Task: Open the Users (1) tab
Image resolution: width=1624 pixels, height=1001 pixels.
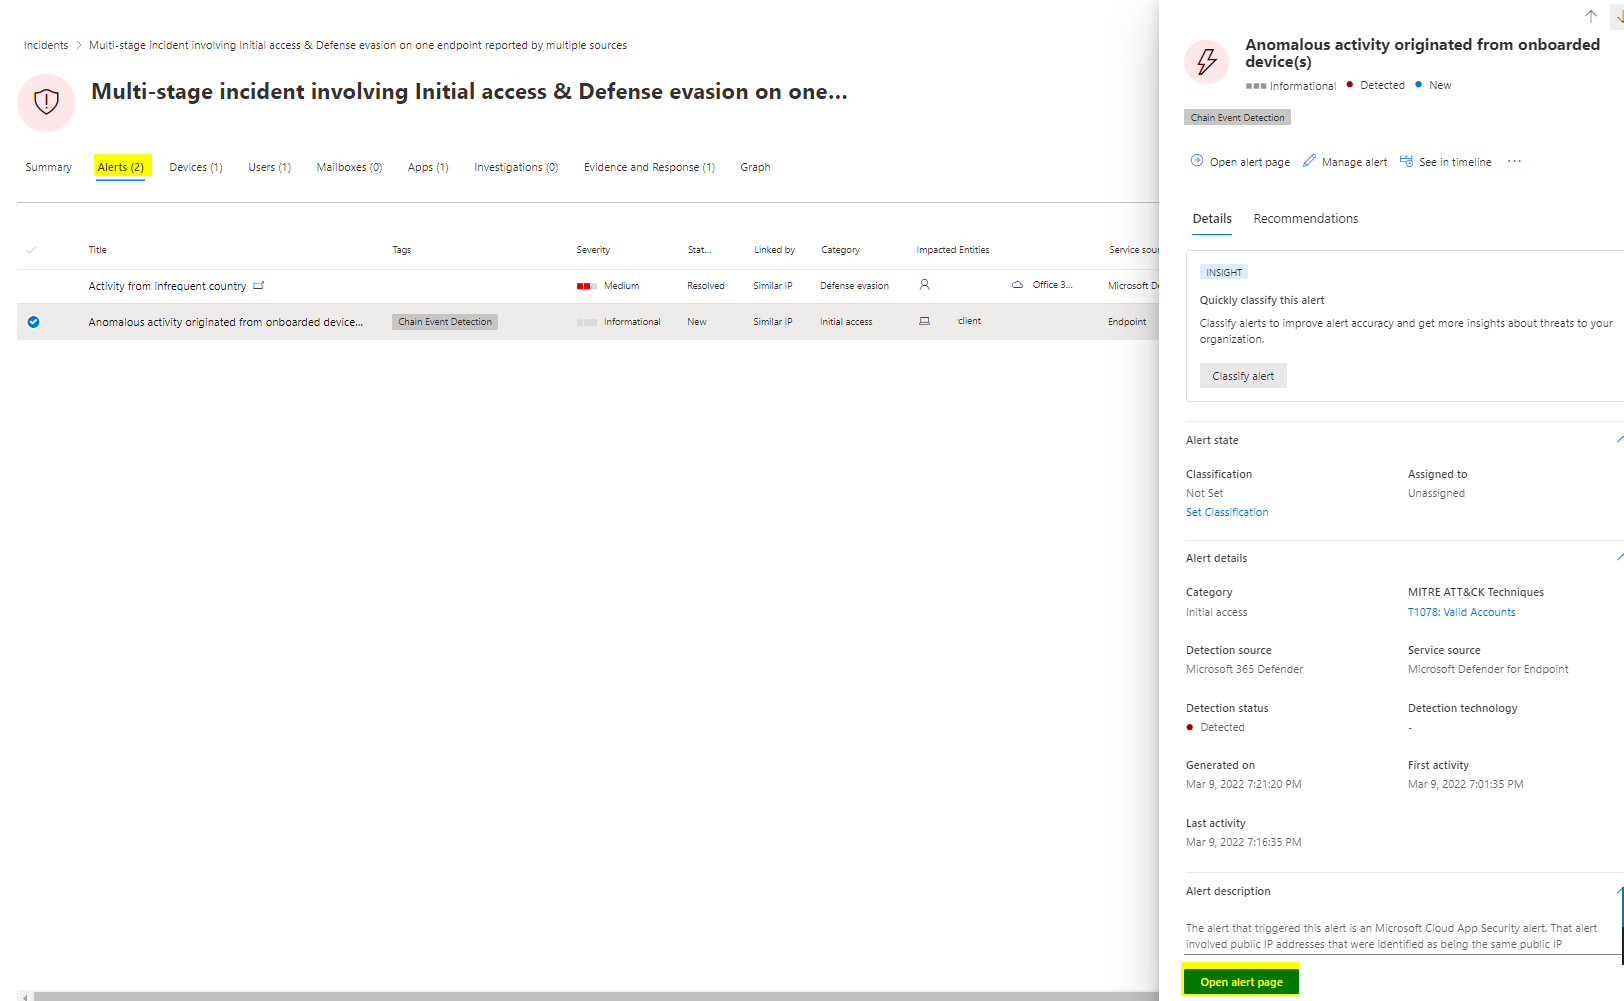Action: click(x=270, y=167)
